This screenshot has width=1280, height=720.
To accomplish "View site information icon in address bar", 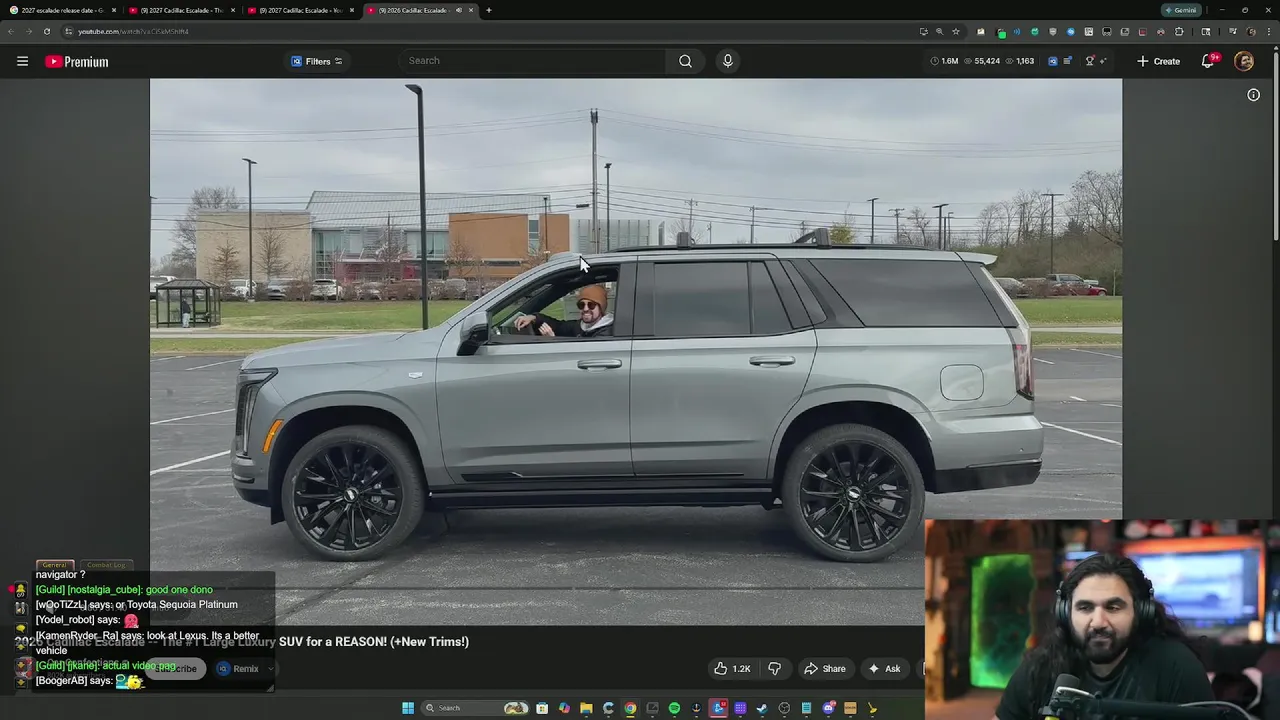I will click(68, 31).
